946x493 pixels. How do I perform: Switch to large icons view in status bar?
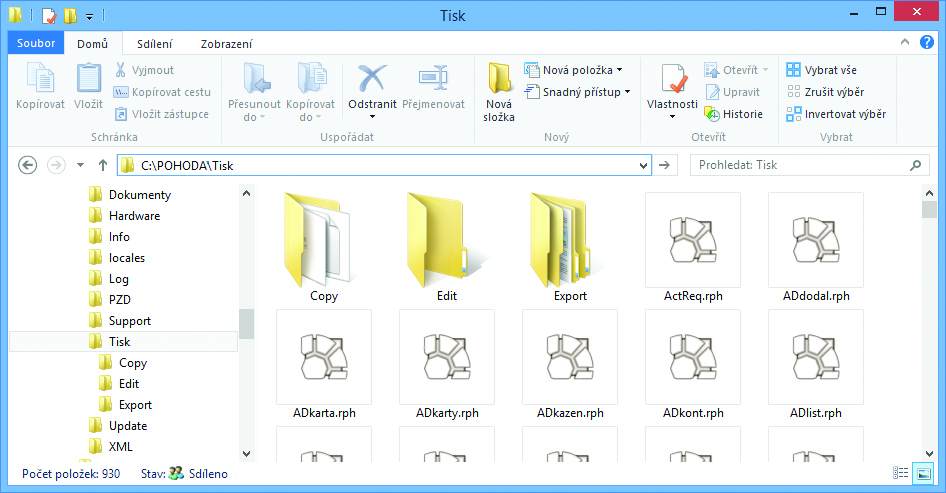[924, 474]
